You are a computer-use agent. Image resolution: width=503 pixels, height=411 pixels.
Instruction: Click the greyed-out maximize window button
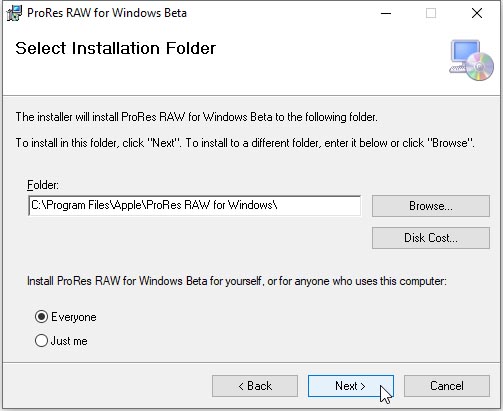point(431,13)
